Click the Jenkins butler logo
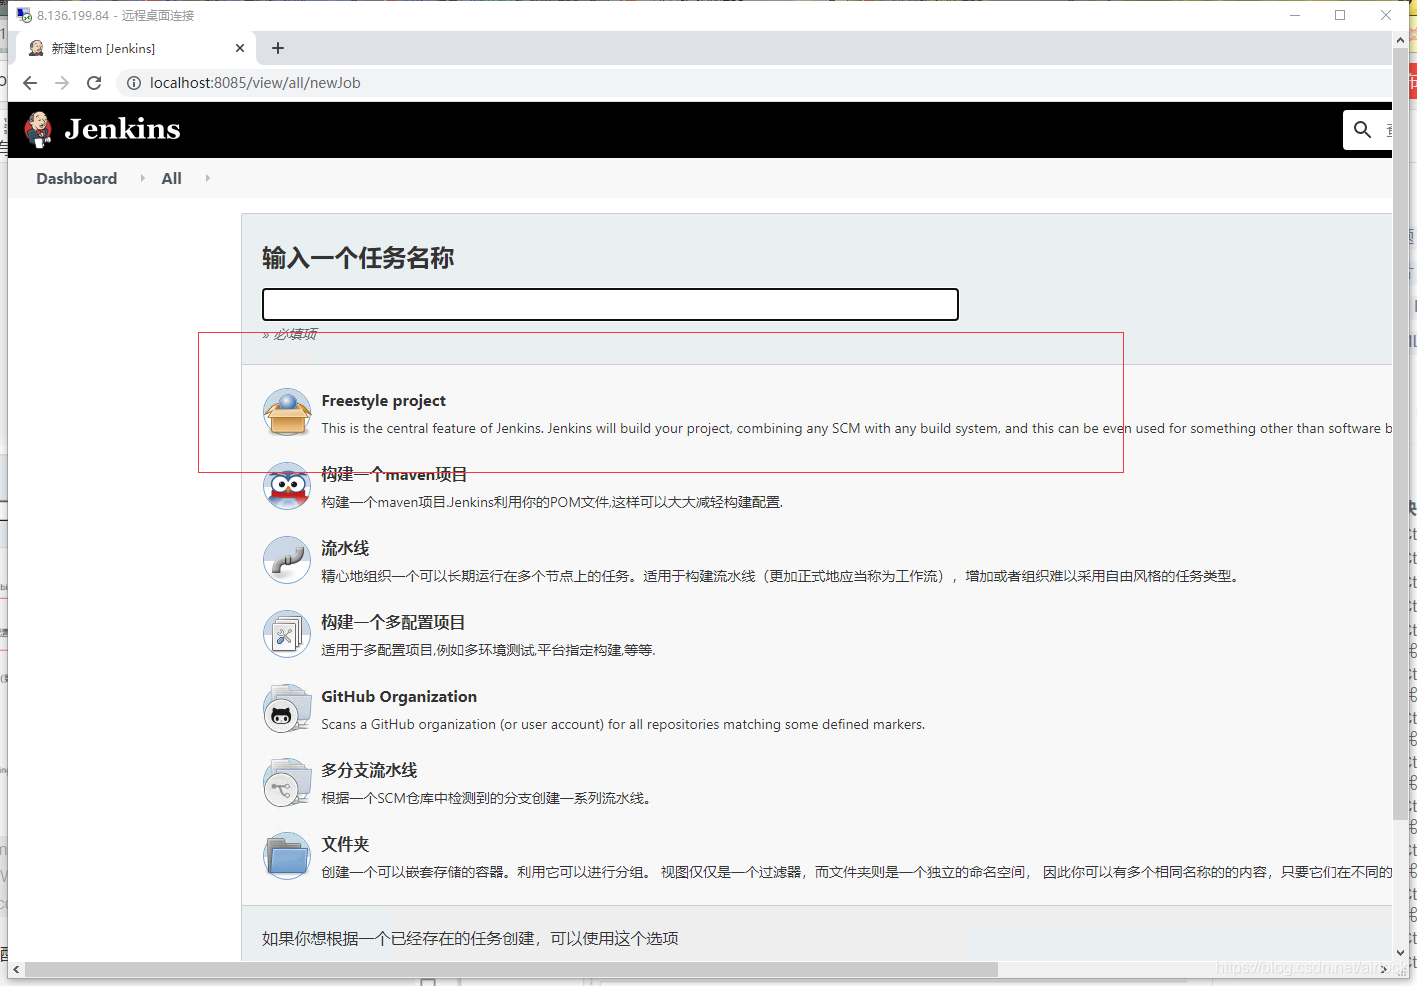 click(x=37, y=129)
